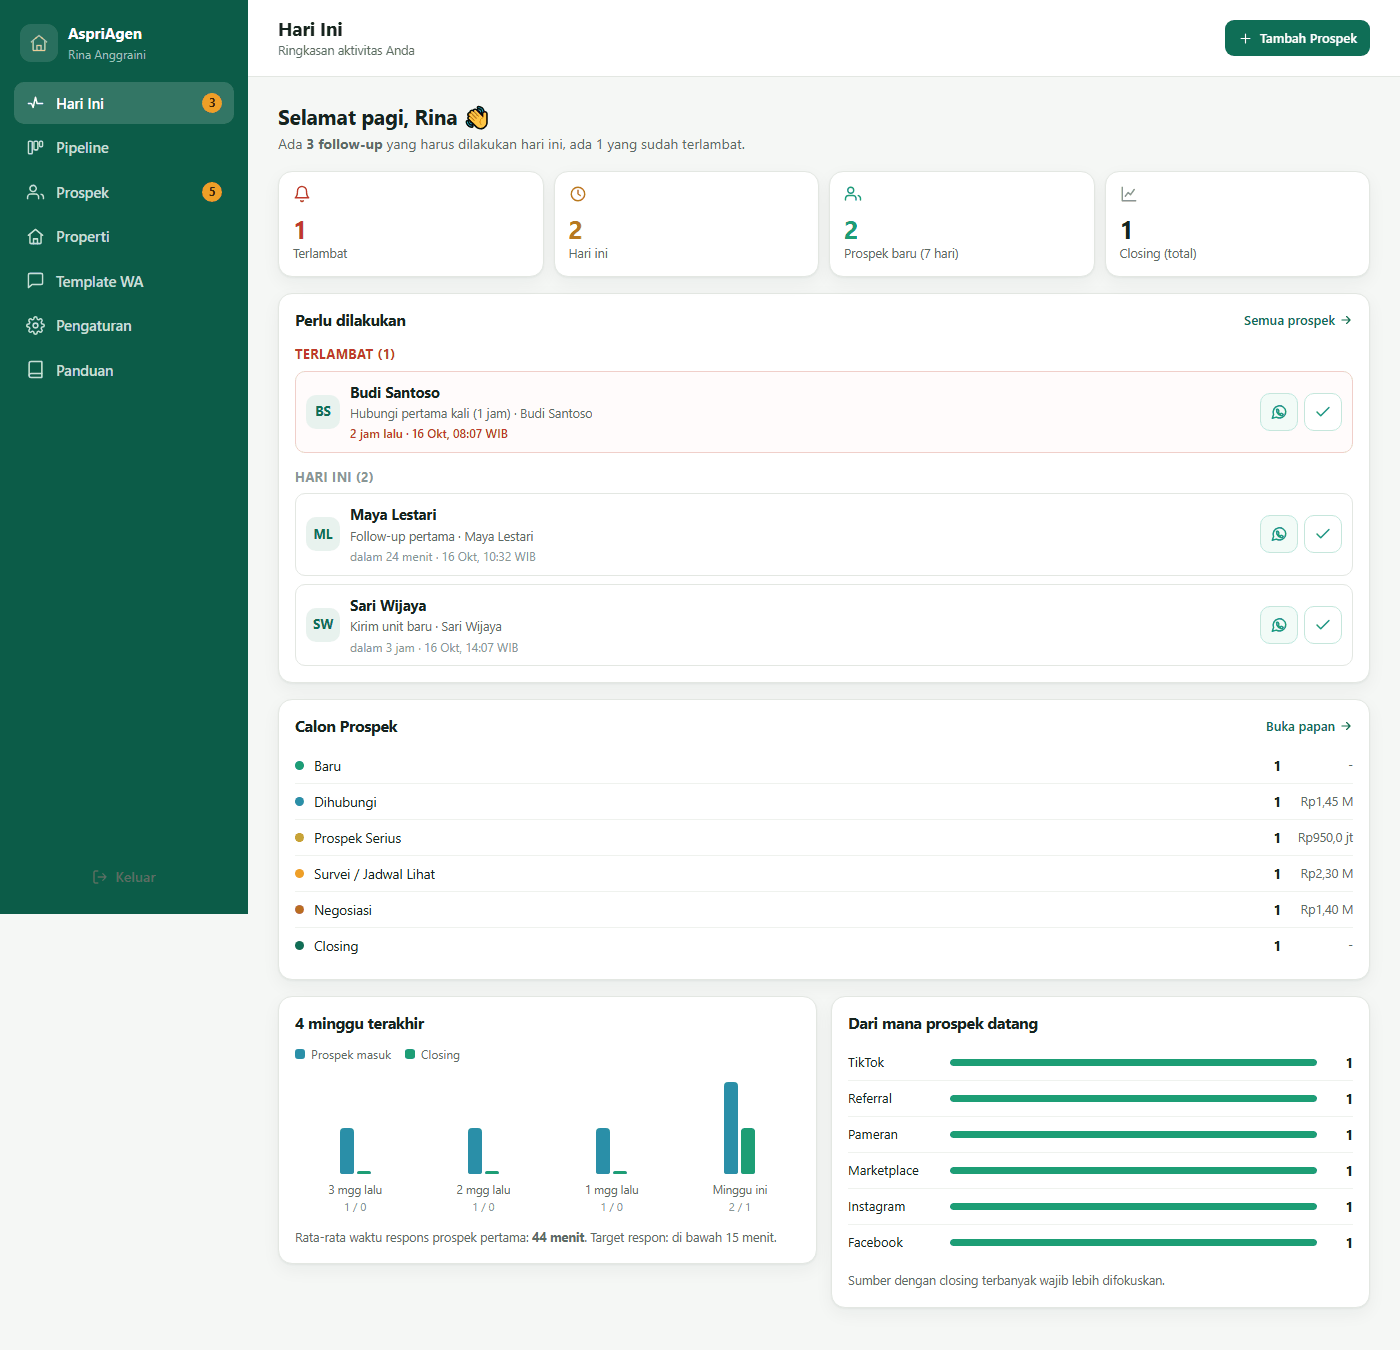Click the SW avatar for Sari Wijaya
This screenshot has height=1350, width=1400.
323,625
